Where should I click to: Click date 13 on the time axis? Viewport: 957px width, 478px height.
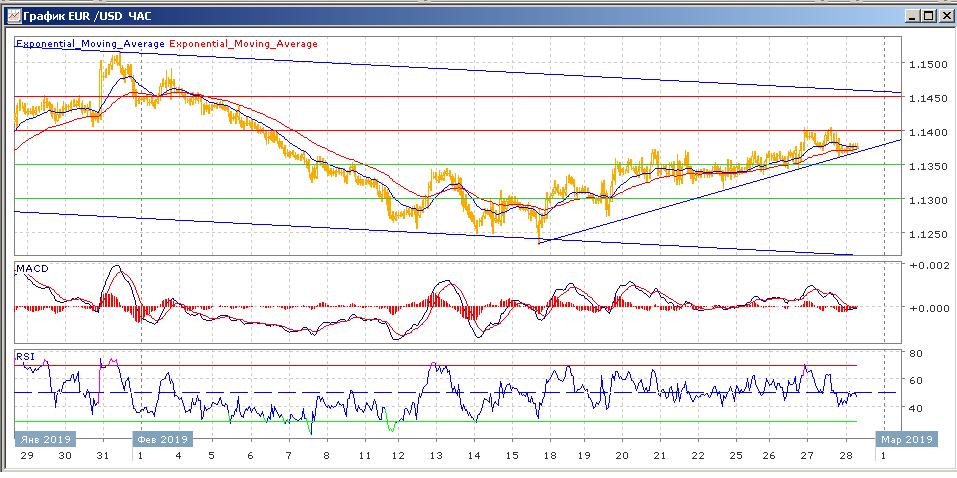click(x=435, y=456)
